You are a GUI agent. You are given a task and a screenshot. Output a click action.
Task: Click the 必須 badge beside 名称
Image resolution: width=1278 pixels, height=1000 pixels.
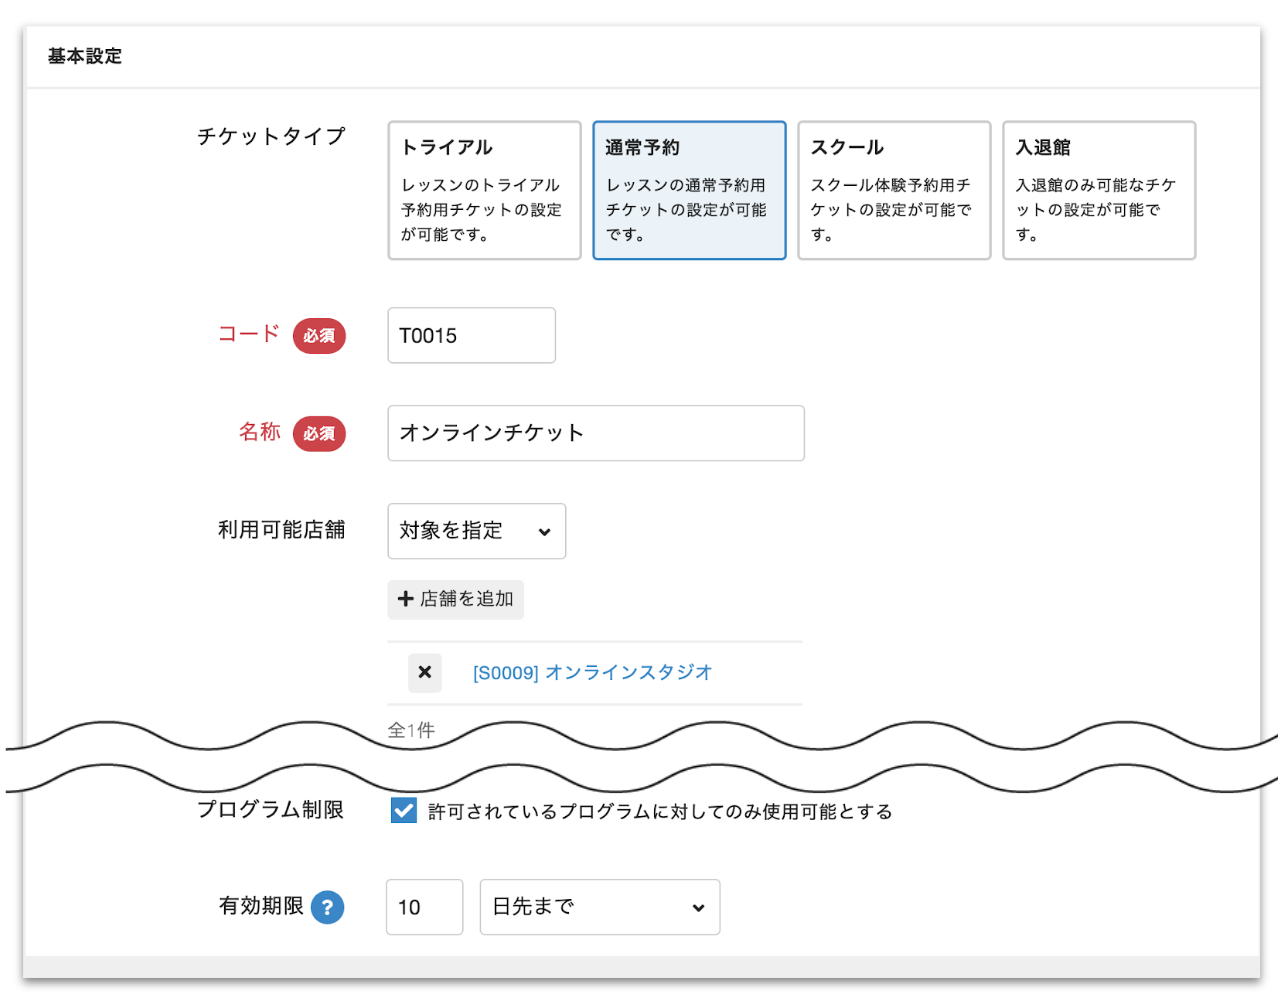point(319,434)
